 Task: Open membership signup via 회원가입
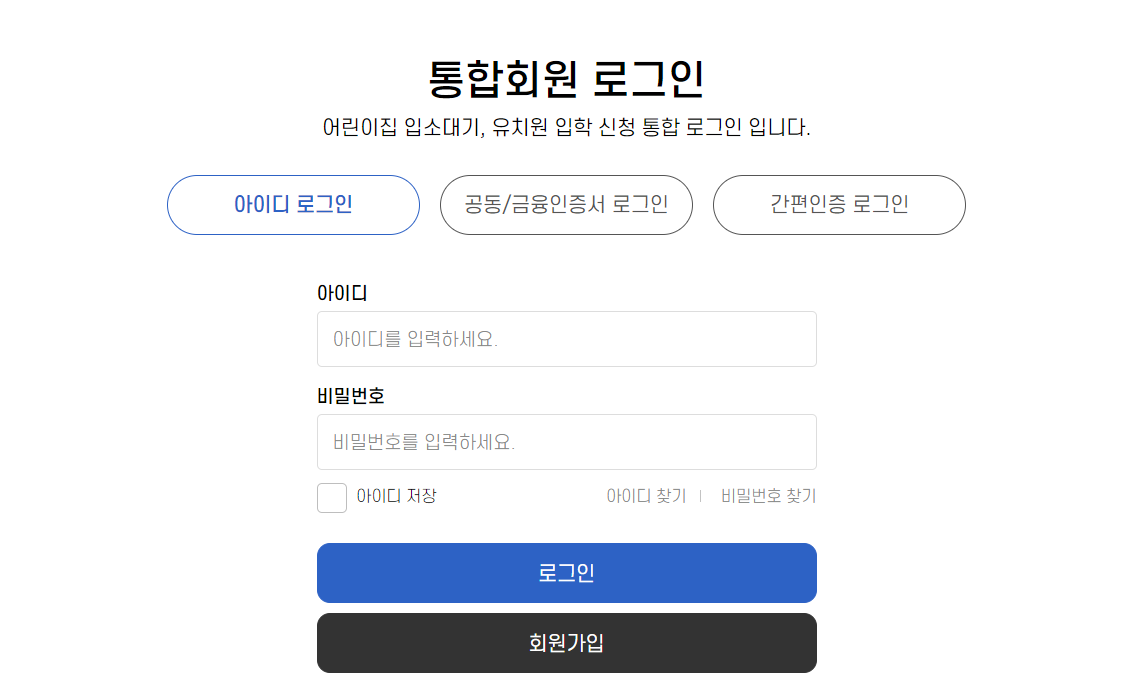566,643
